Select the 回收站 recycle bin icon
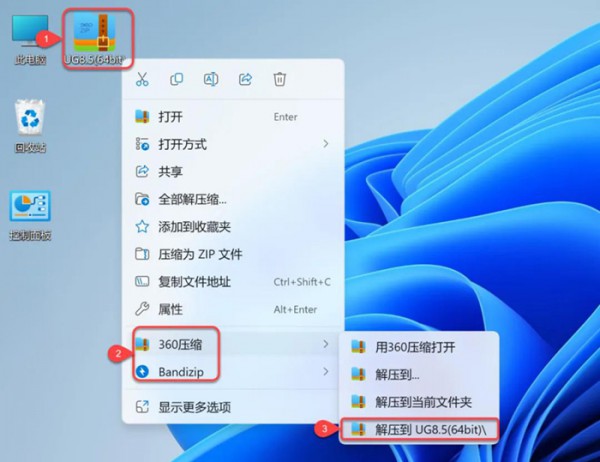 pyautogui.click(x=30, y=126)
